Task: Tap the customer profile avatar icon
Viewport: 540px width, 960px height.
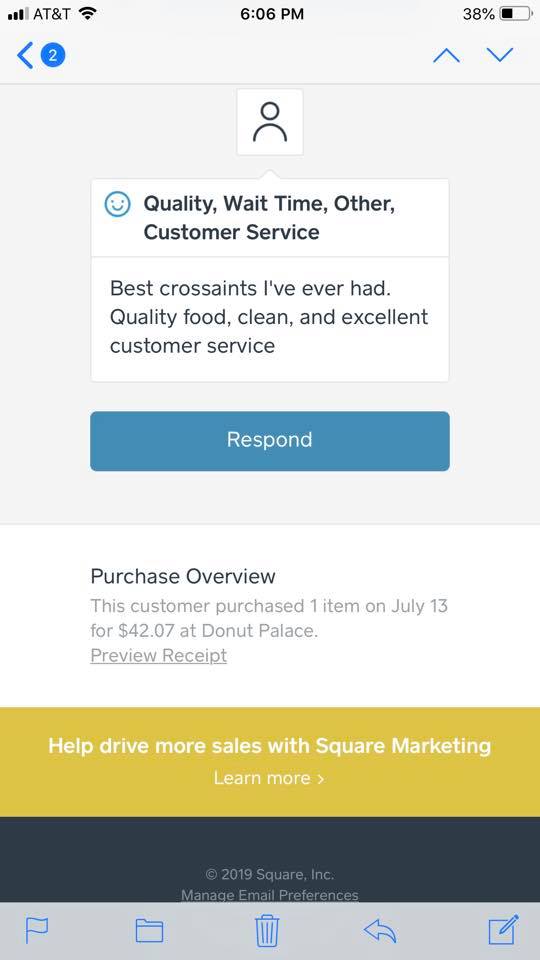Action: pos(270,122)
